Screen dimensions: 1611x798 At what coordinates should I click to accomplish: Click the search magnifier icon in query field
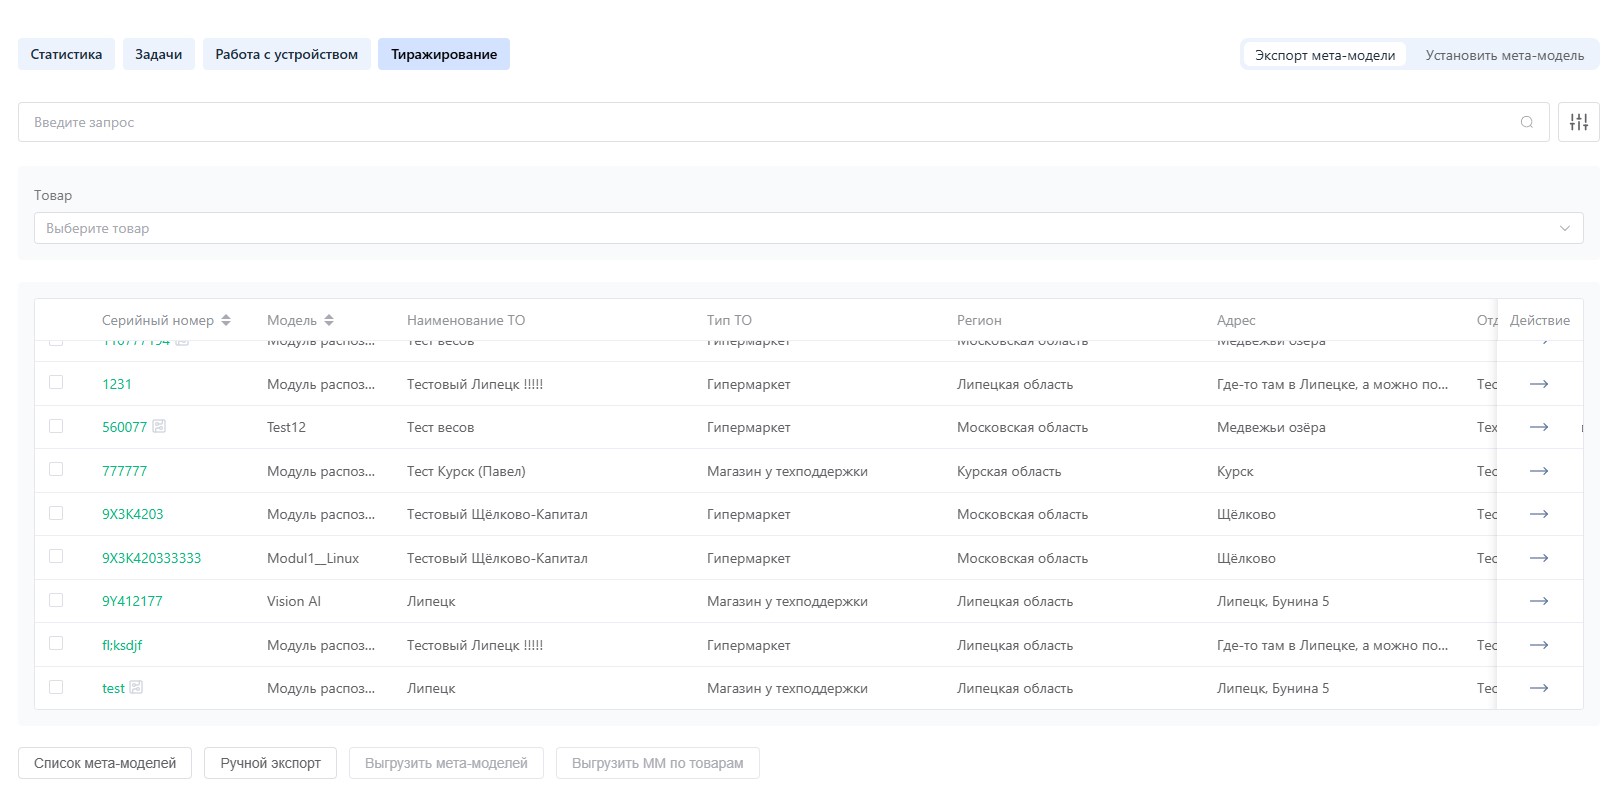(1526, 122)
